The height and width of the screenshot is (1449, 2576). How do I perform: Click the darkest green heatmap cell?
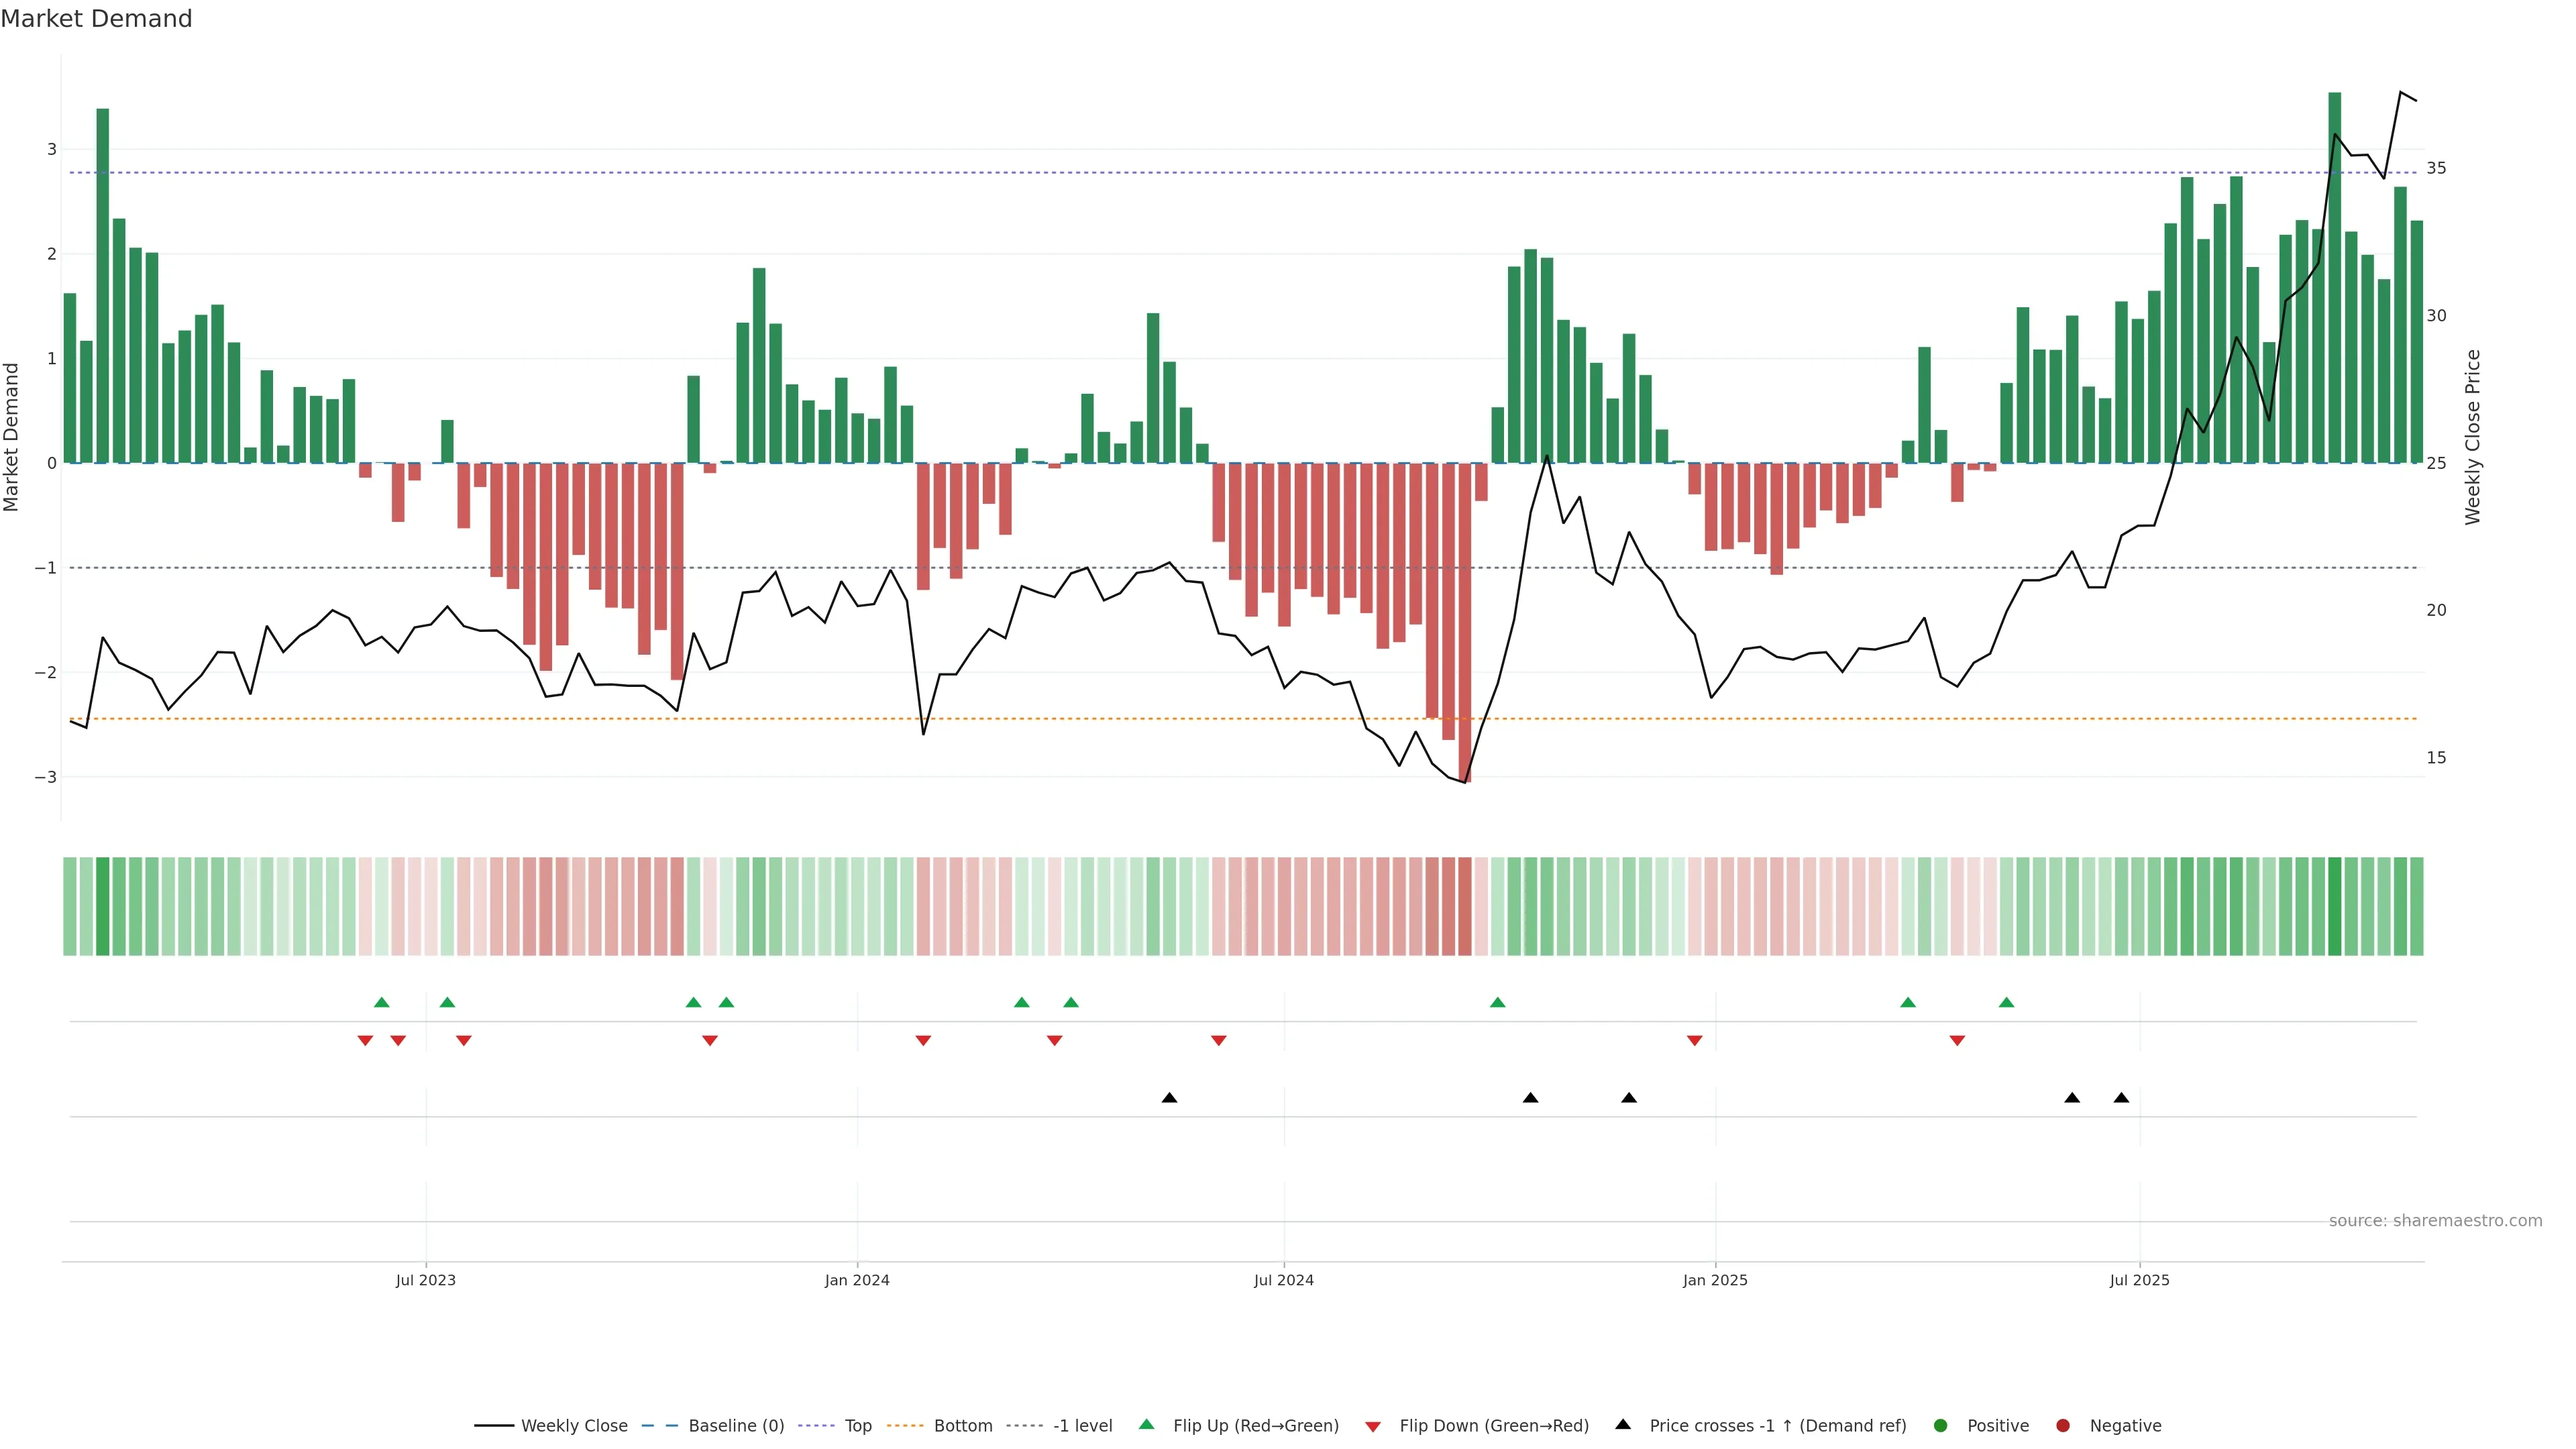pos(2334,906)
